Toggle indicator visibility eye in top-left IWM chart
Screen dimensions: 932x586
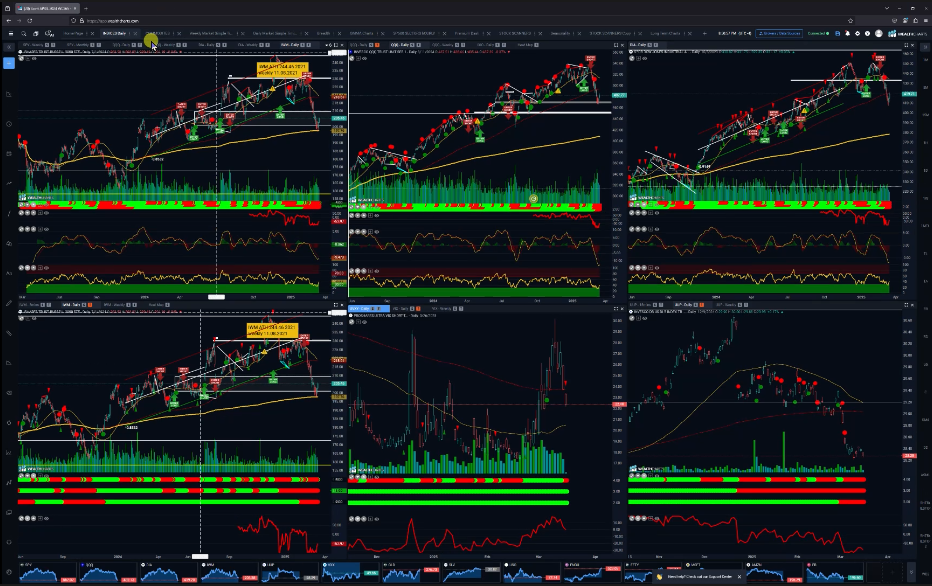coord(34,58)
